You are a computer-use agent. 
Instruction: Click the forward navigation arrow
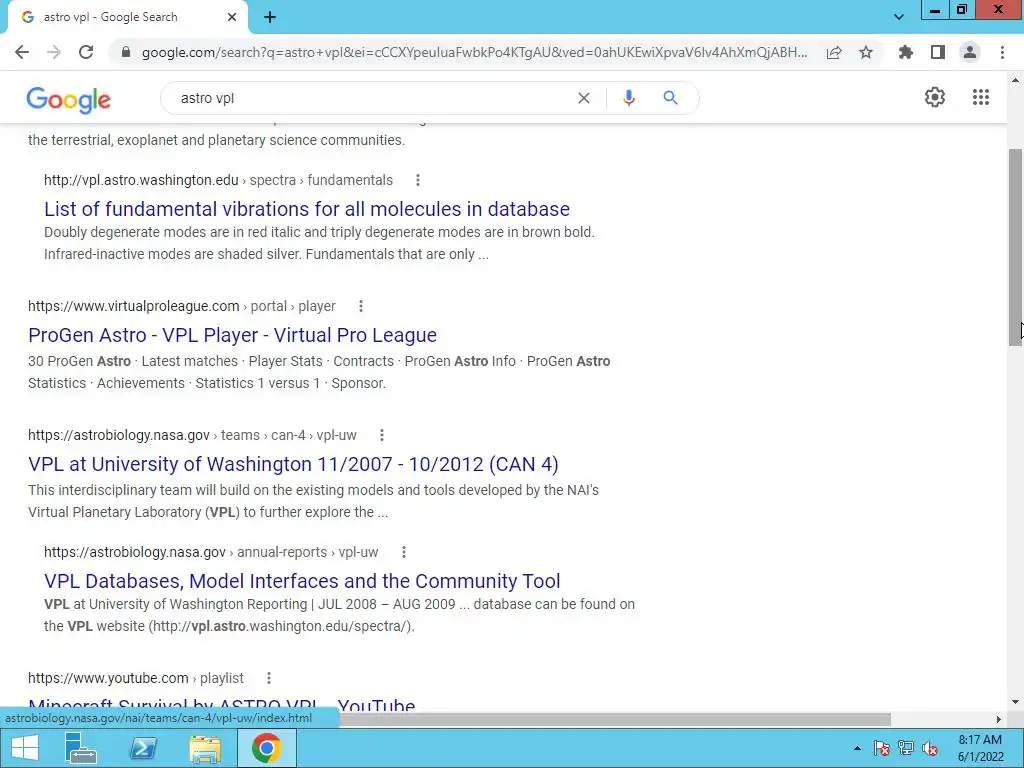(54, 52)
